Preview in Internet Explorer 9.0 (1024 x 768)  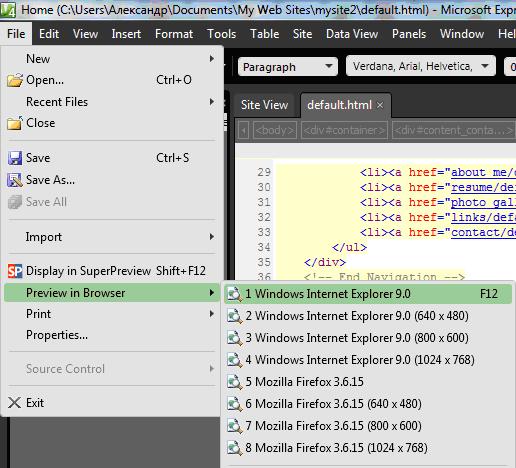(x=368, y=360)
